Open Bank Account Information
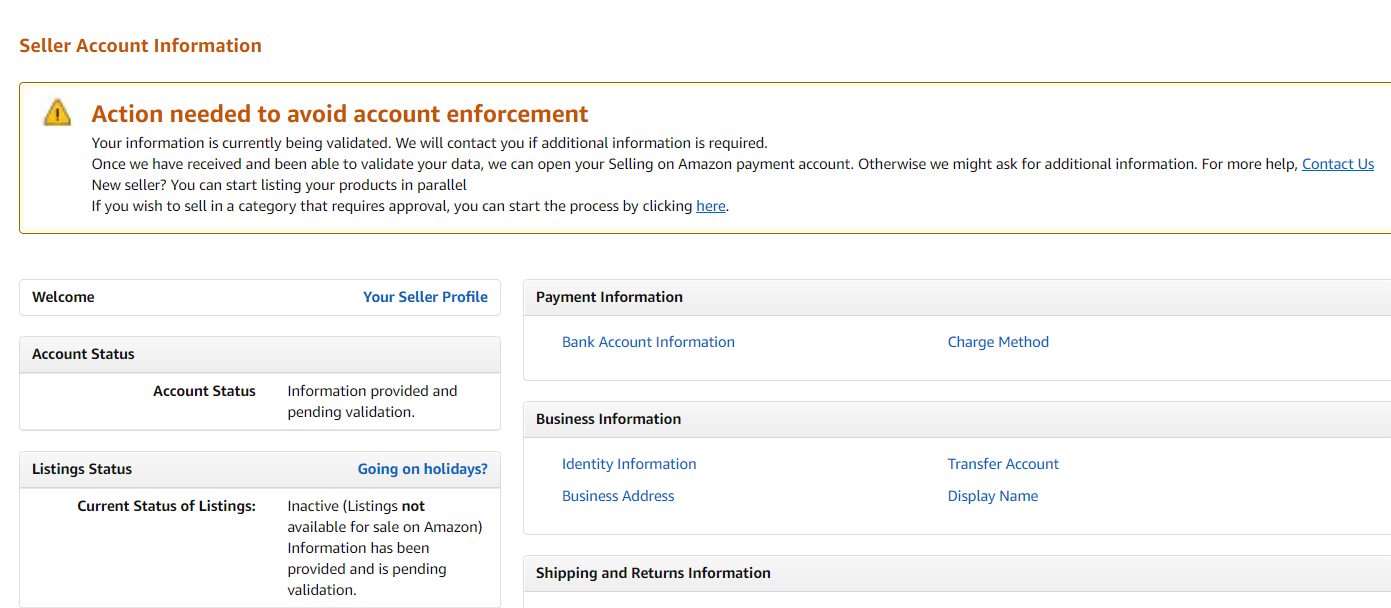Screen dimensions: 1391x608 648,342
